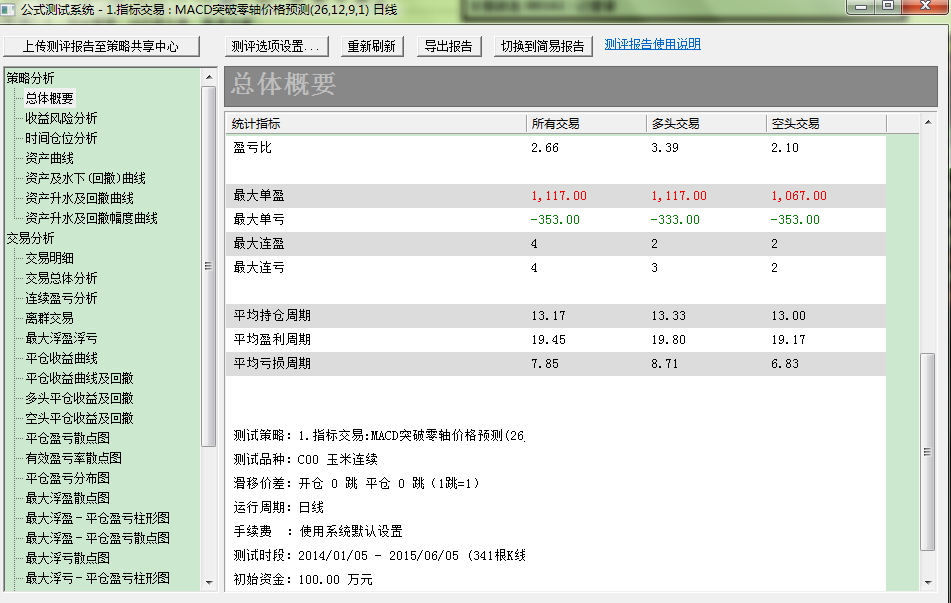Open 测评选项设置 options dialog
This screenshot has height=603, width=951.
275,46
